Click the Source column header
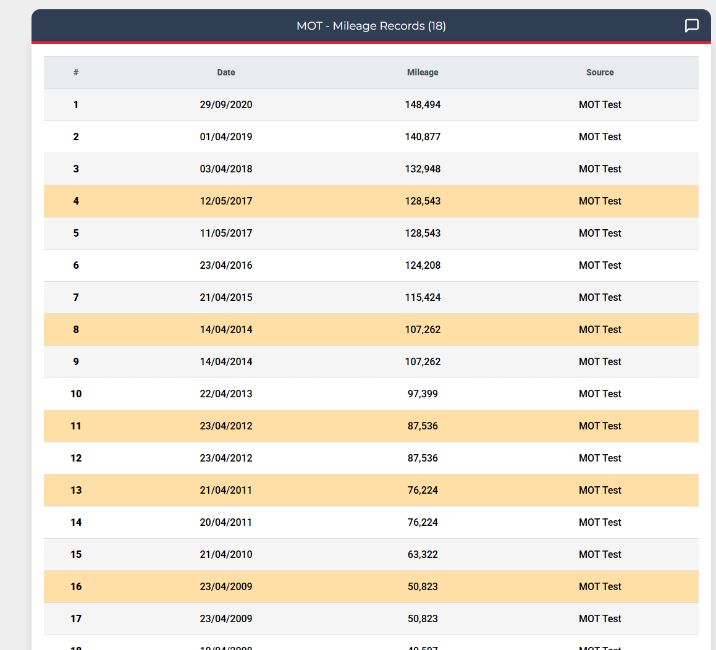716x650 pixels. click(600, 72)
